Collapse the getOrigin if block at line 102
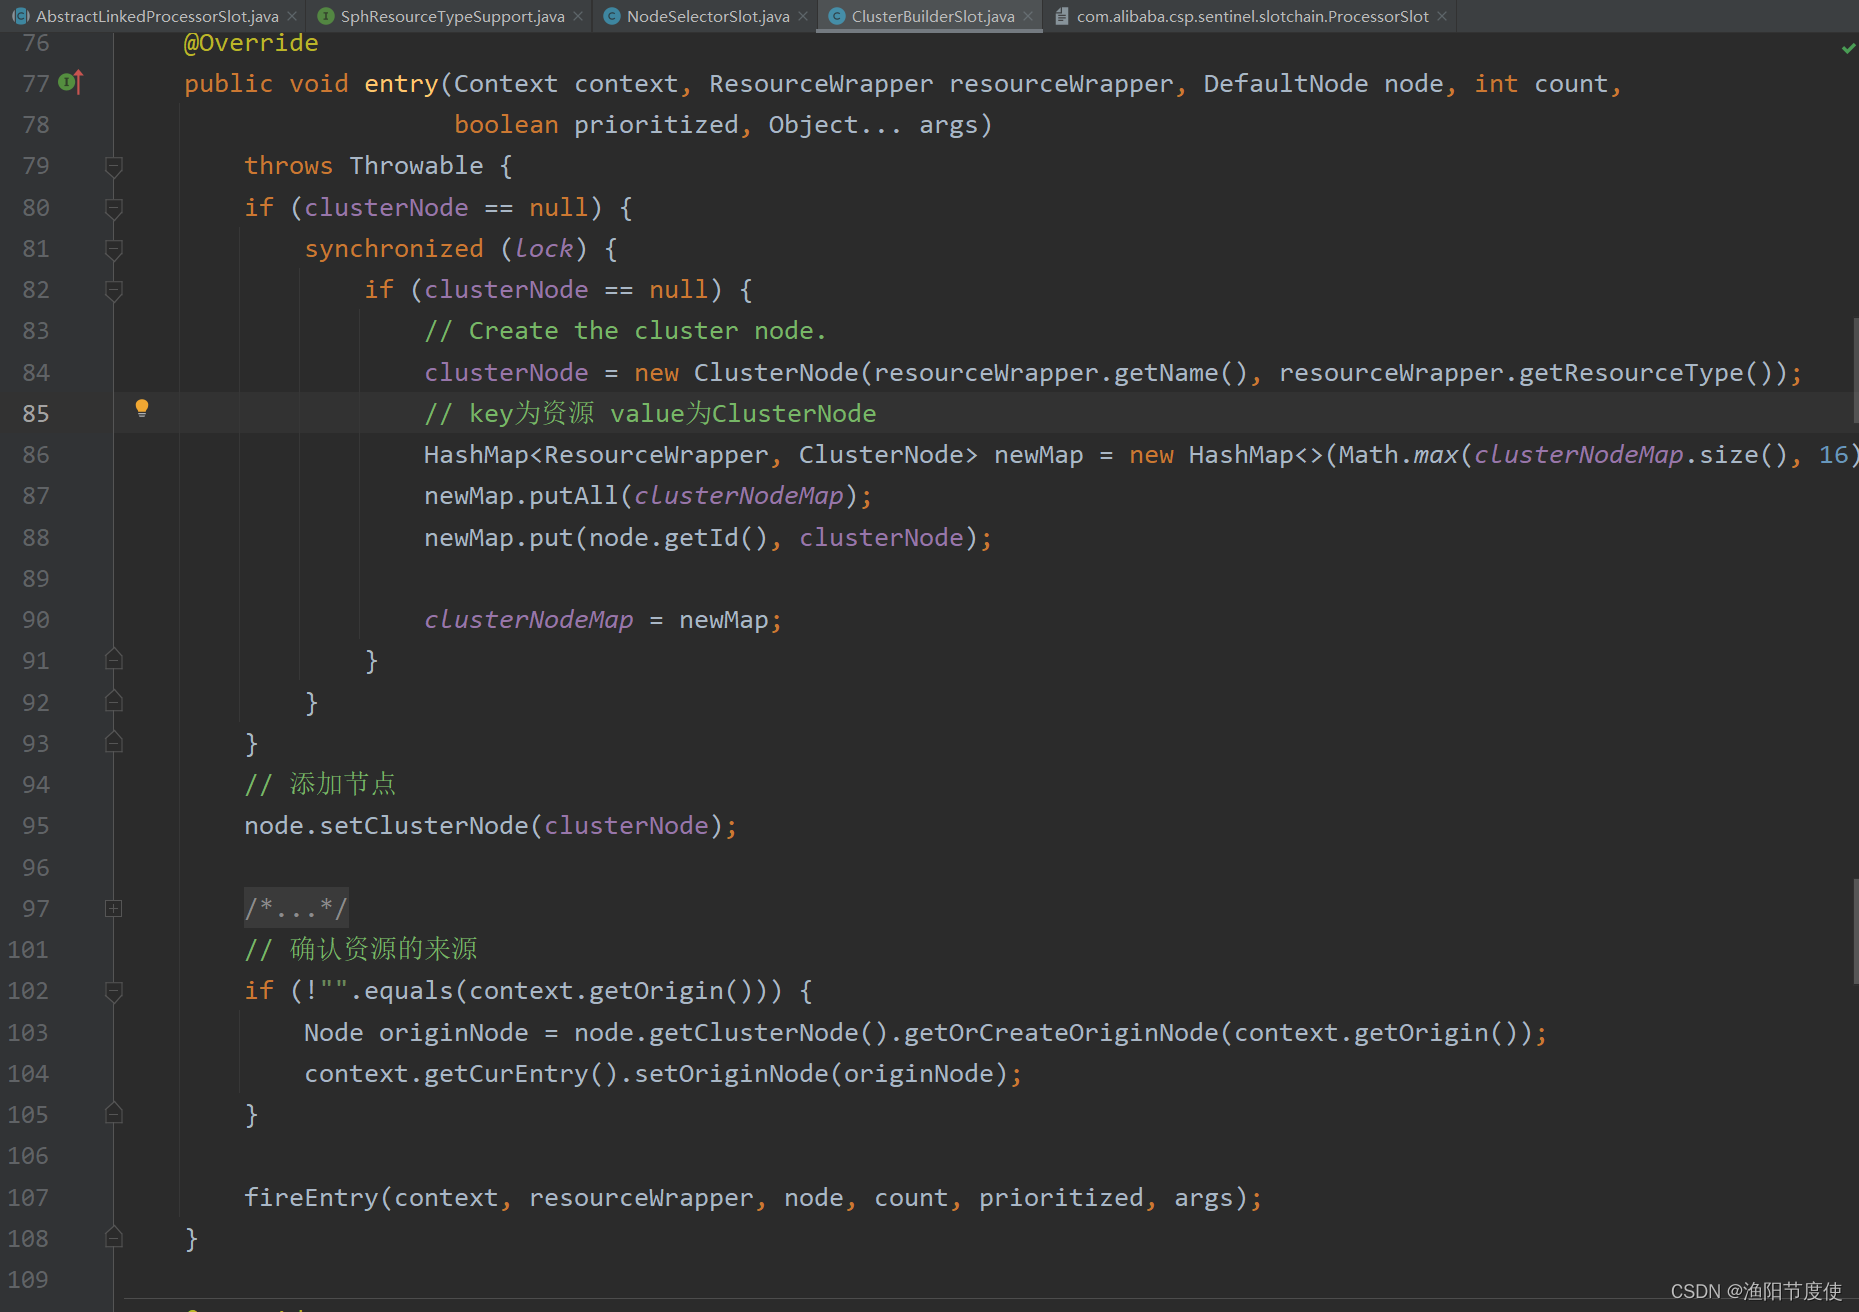1859x1312 pixels. (x=114, y=991)
